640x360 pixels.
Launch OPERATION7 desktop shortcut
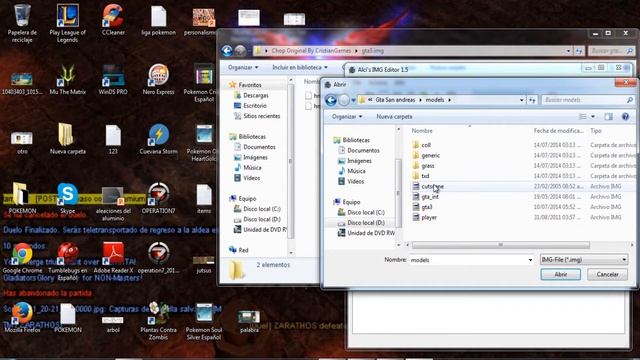point(158,199)
